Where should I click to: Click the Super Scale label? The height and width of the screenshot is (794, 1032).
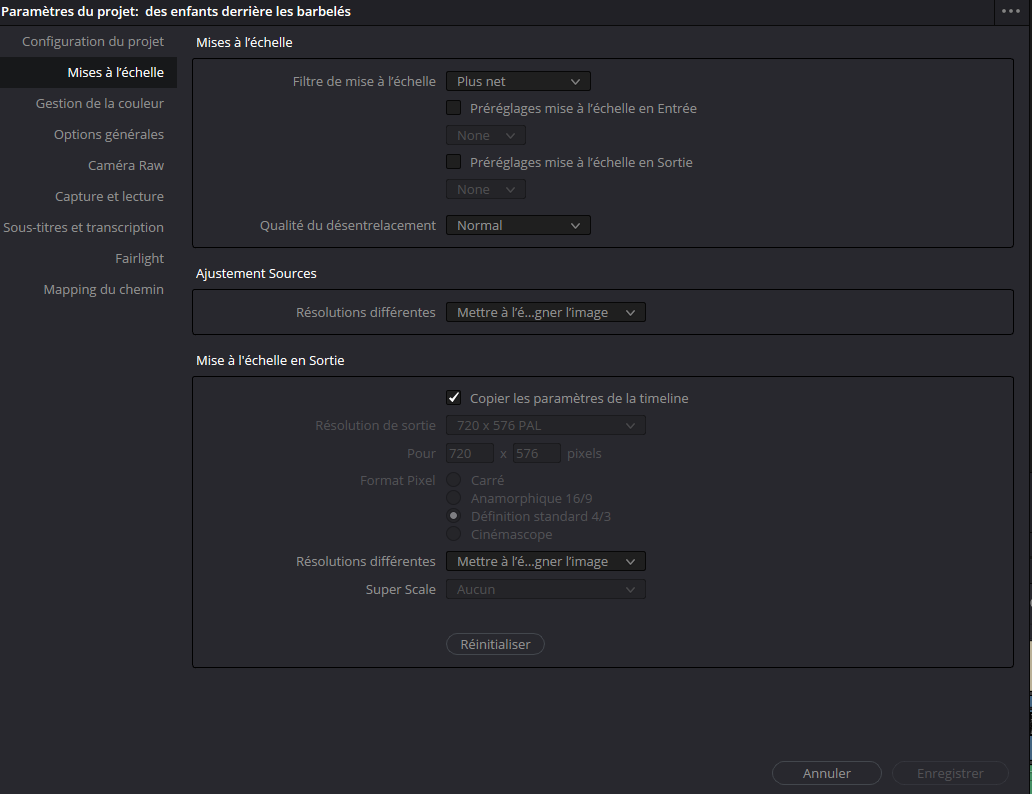point(401,589)
